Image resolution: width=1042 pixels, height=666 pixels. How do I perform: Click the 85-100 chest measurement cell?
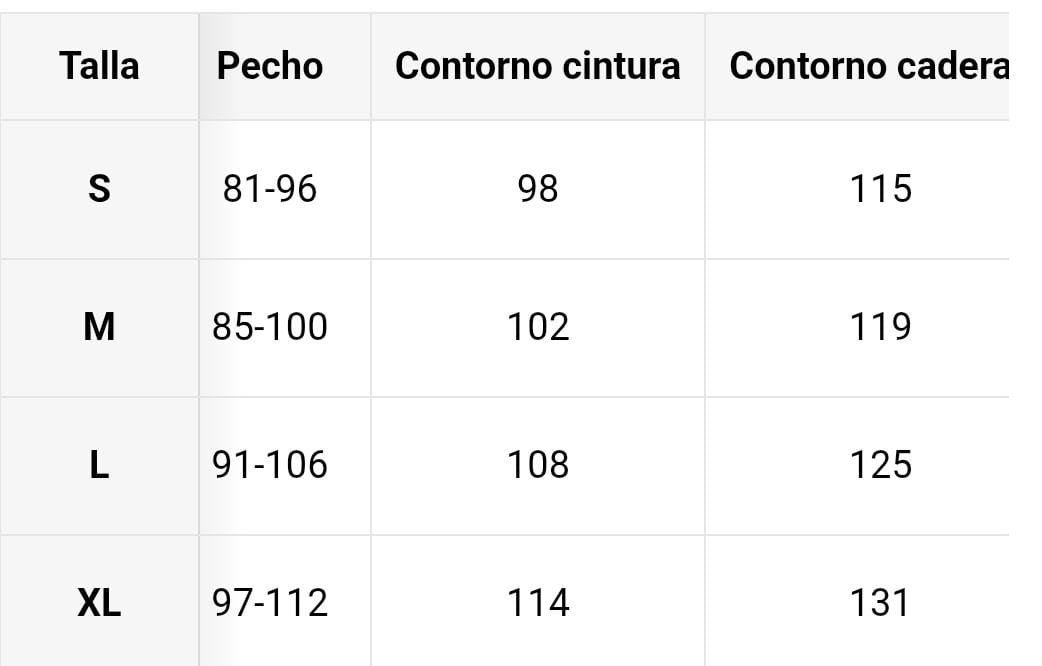[270, 327]
